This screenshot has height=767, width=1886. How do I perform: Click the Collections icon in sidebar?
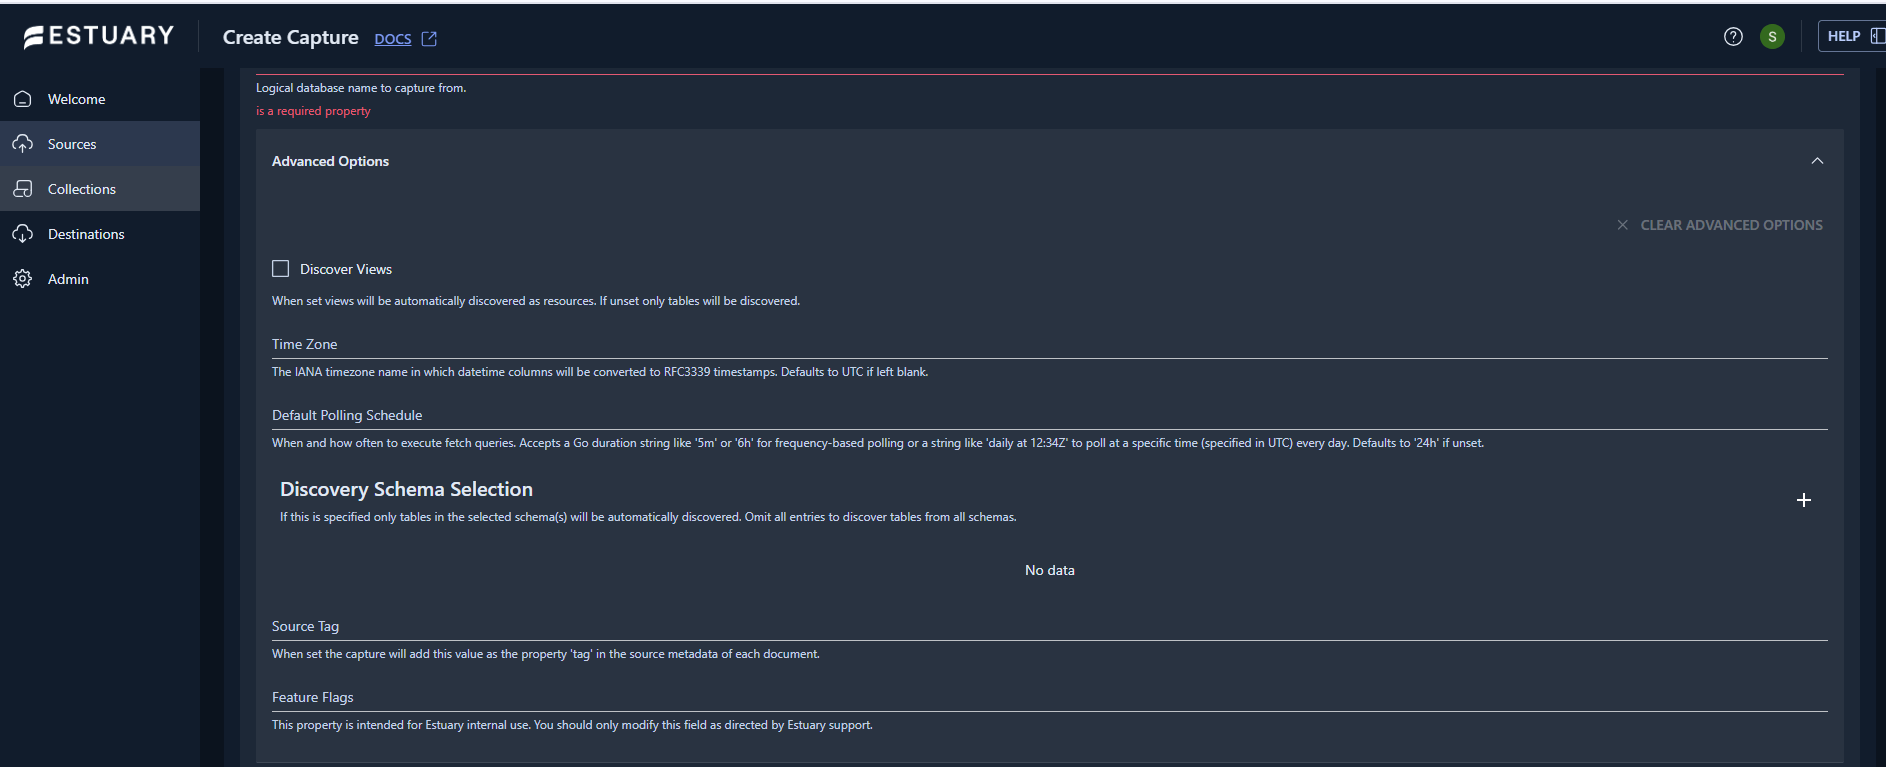[x=23, y=189]
